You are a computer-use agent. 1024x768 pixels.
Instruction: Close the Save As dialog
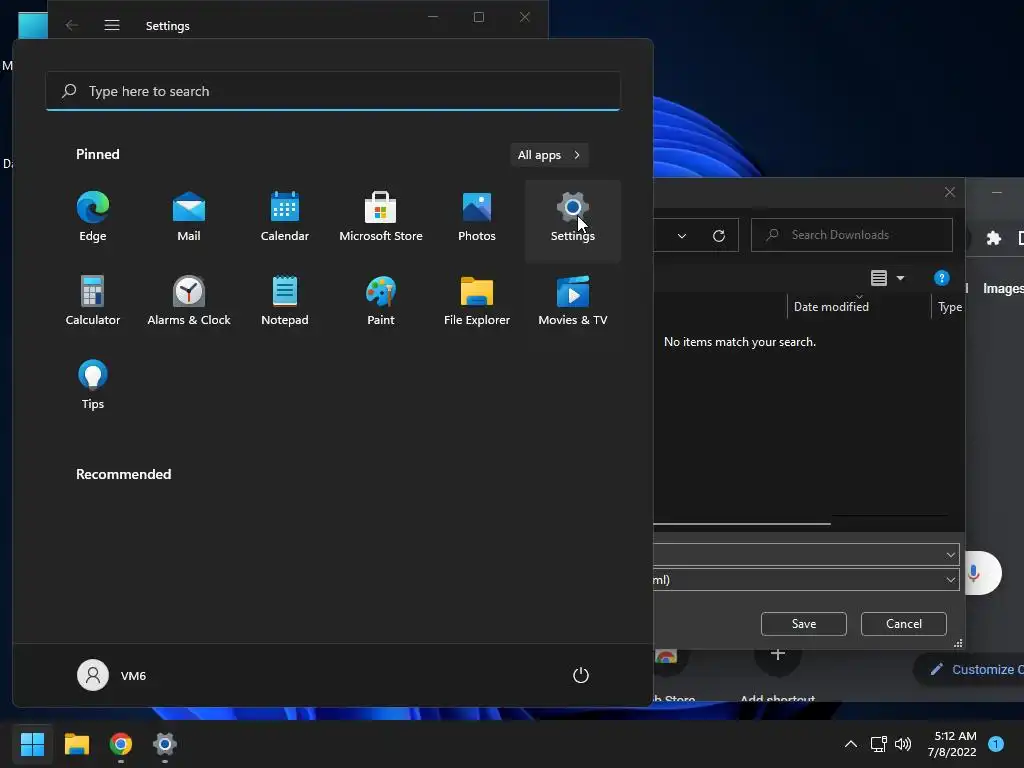[950, 192]
